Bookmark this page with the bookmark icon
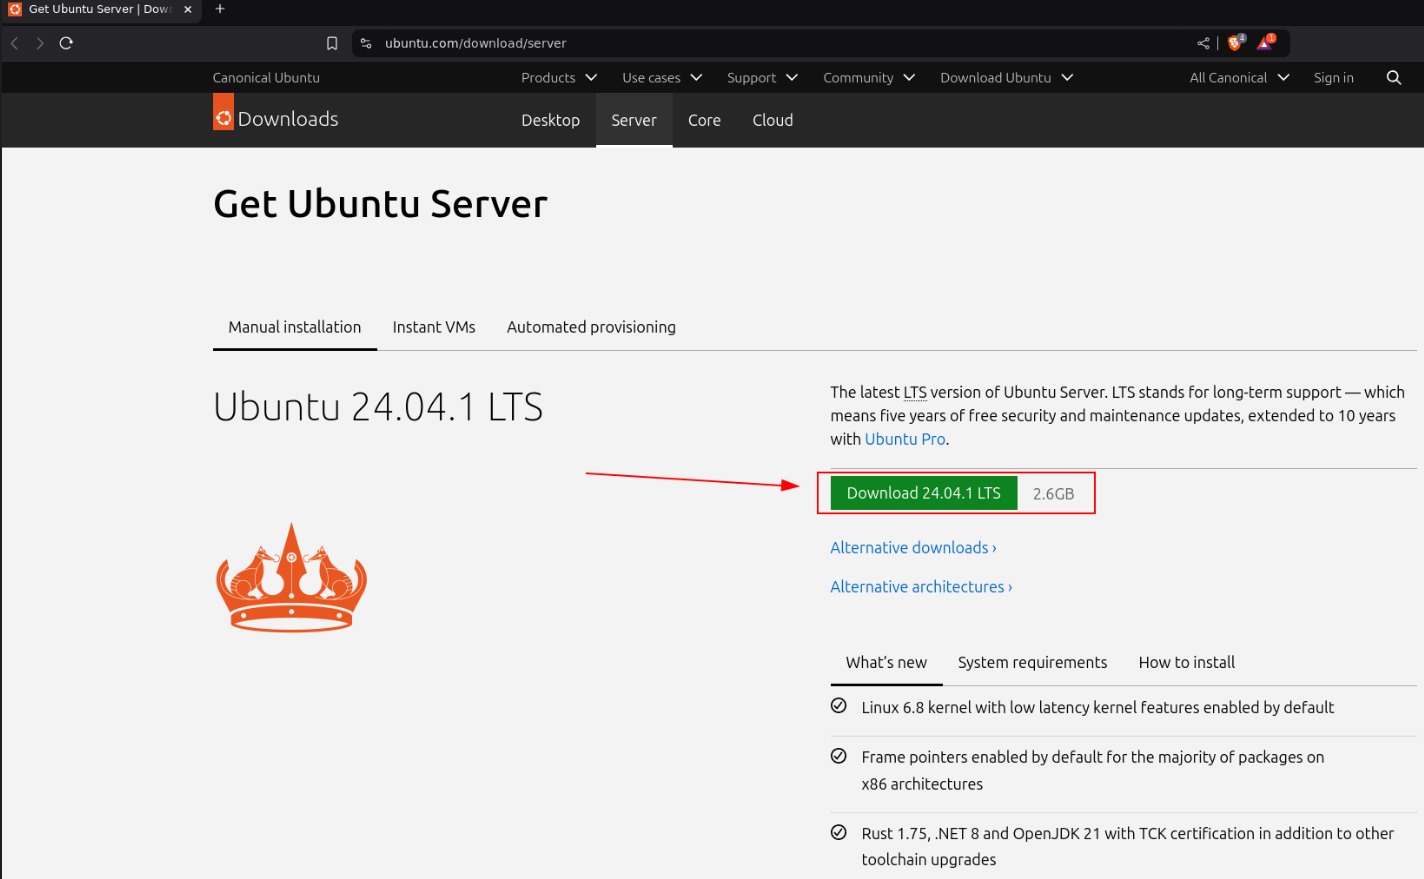This screenshot has height=879, width=1424. point(332,43)
